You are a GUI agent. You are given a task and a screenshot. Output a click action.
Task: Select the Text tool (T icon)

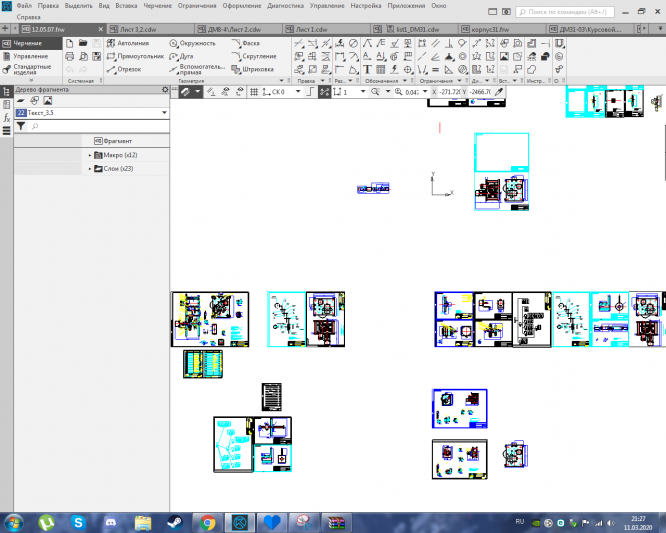coord(367,69)
